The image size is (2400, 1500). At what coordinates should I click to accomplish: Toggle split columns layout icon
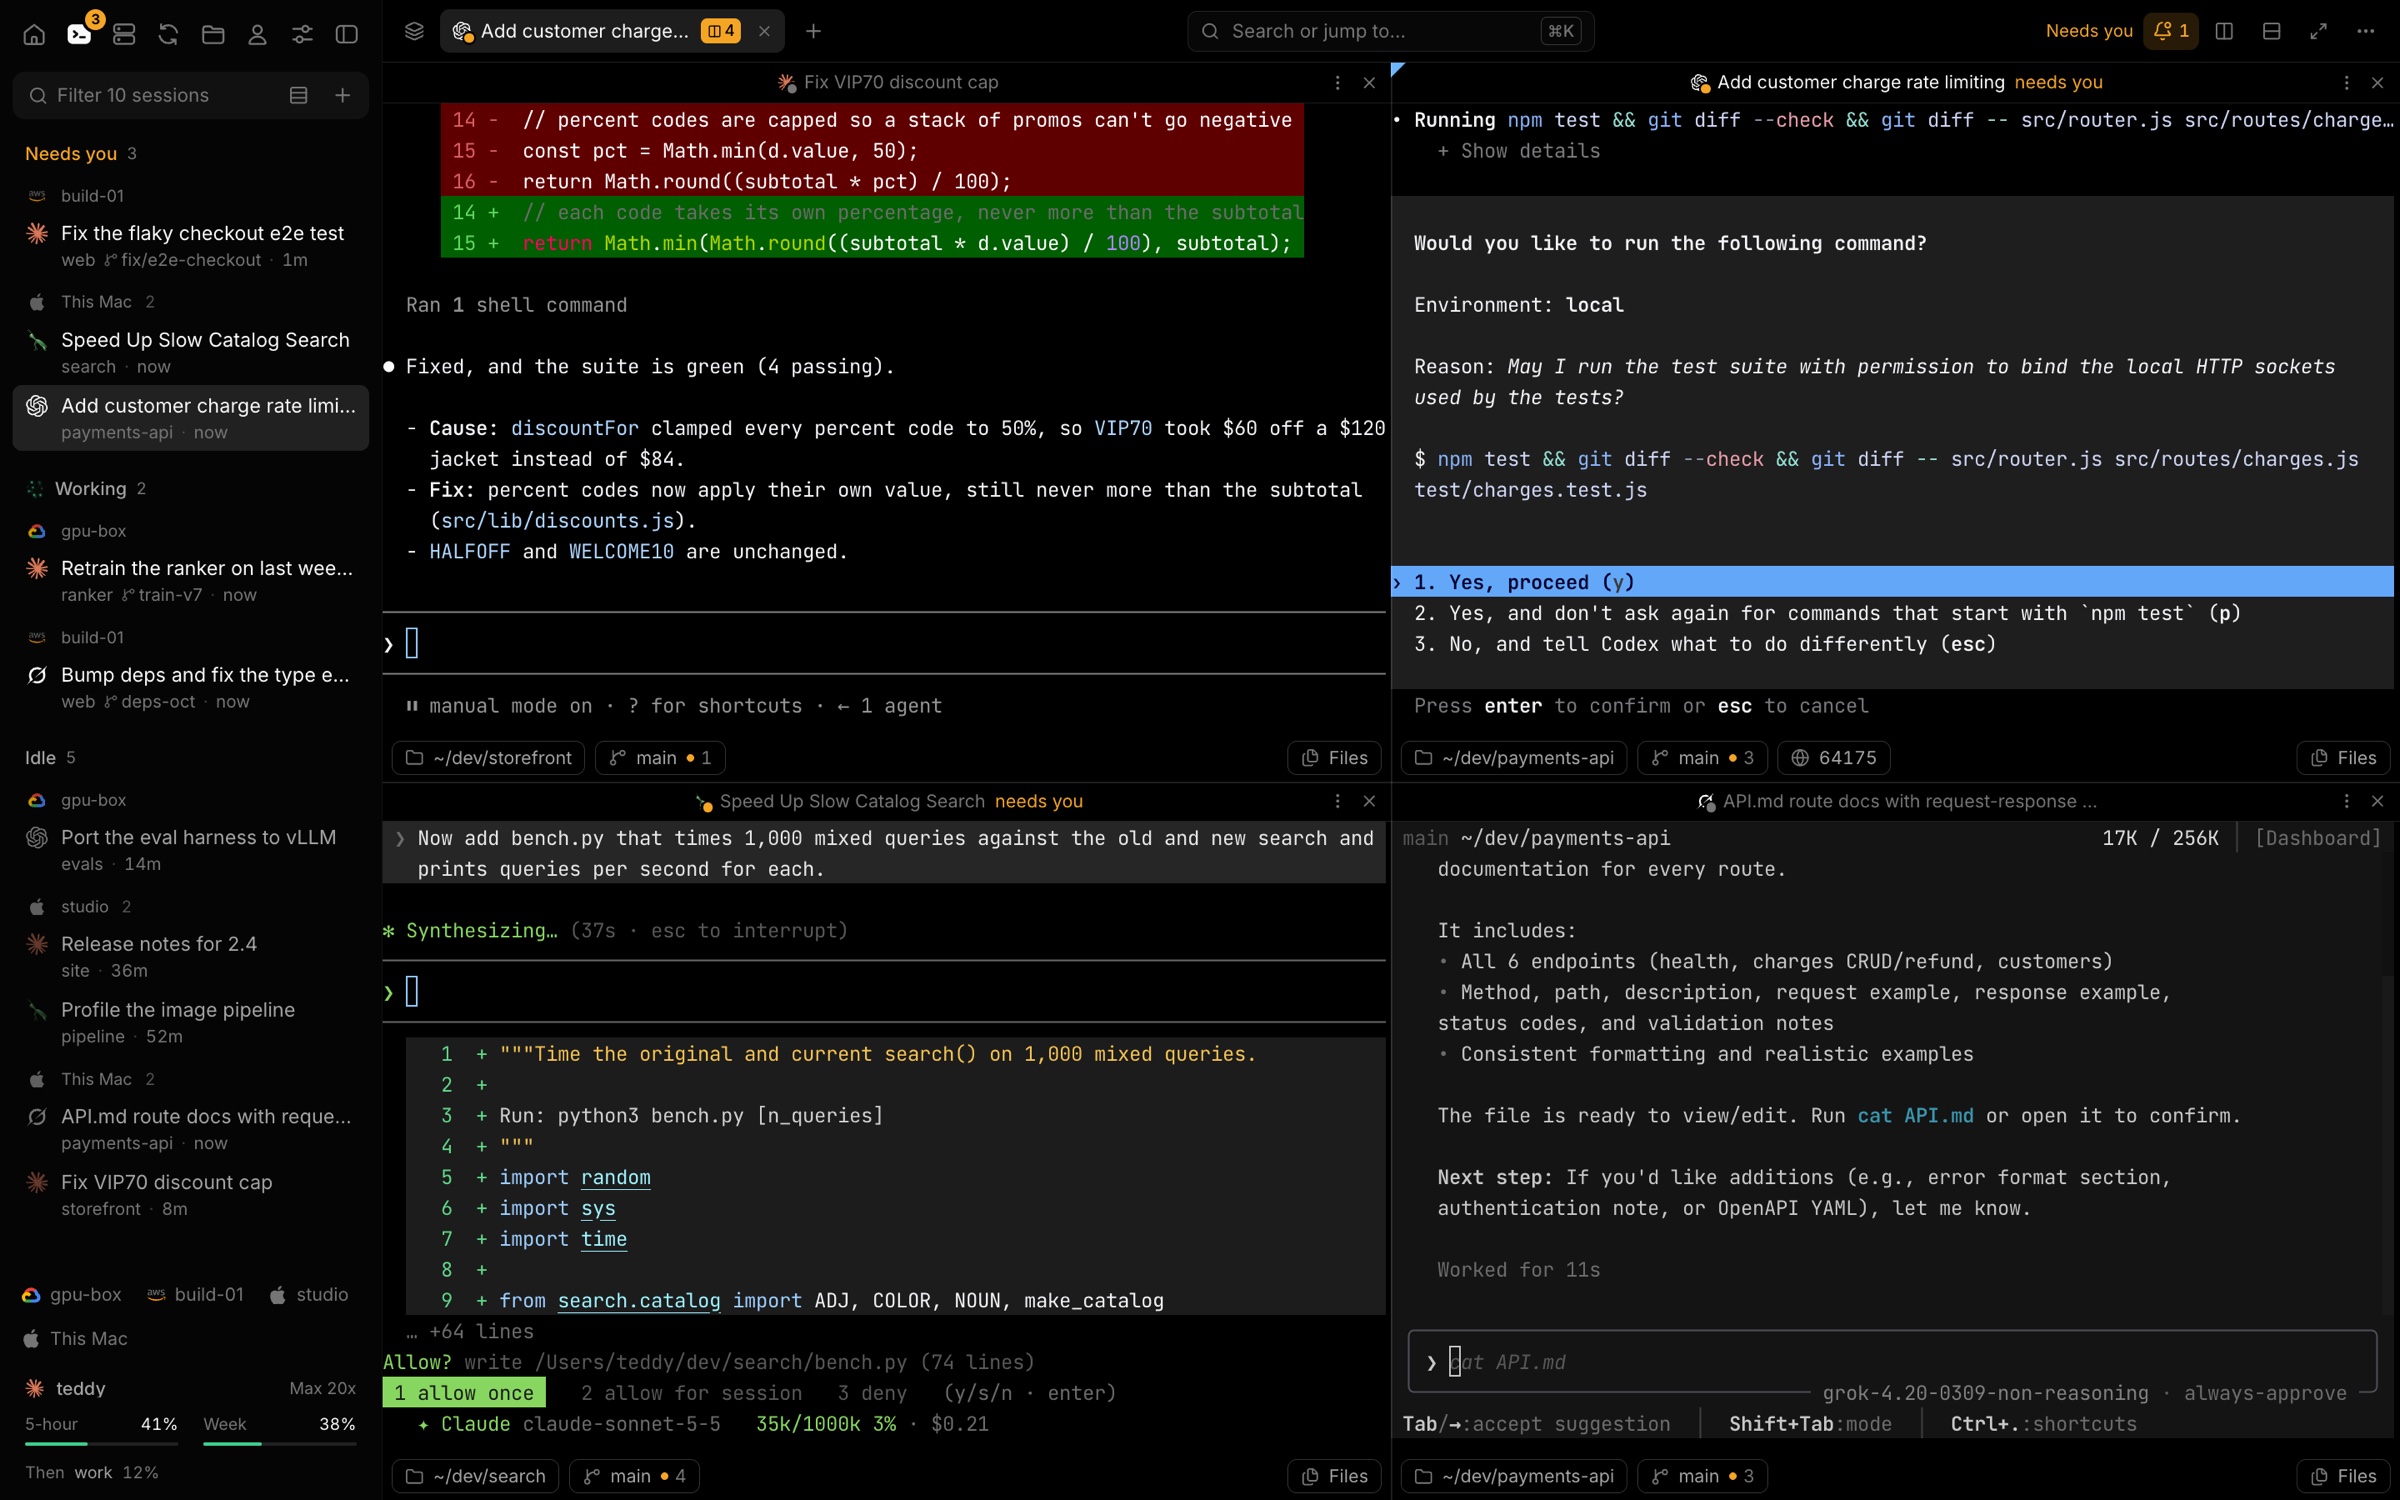2224,31
